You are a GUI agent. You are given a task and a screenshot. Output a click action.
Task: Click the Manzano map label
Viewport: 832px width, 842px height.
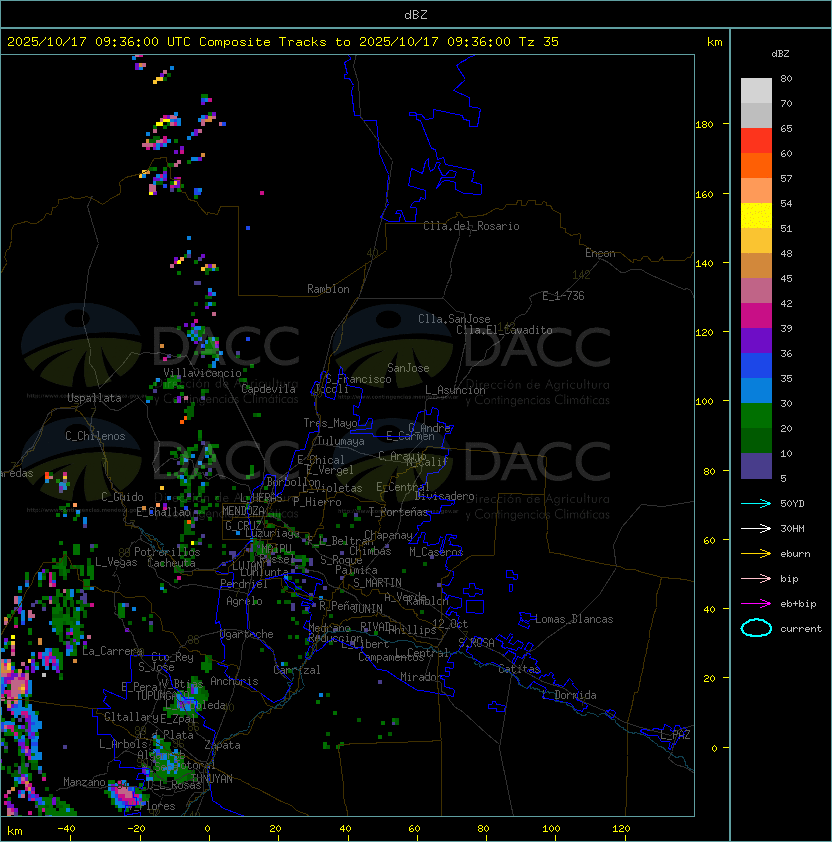click(x=84, y=782)
